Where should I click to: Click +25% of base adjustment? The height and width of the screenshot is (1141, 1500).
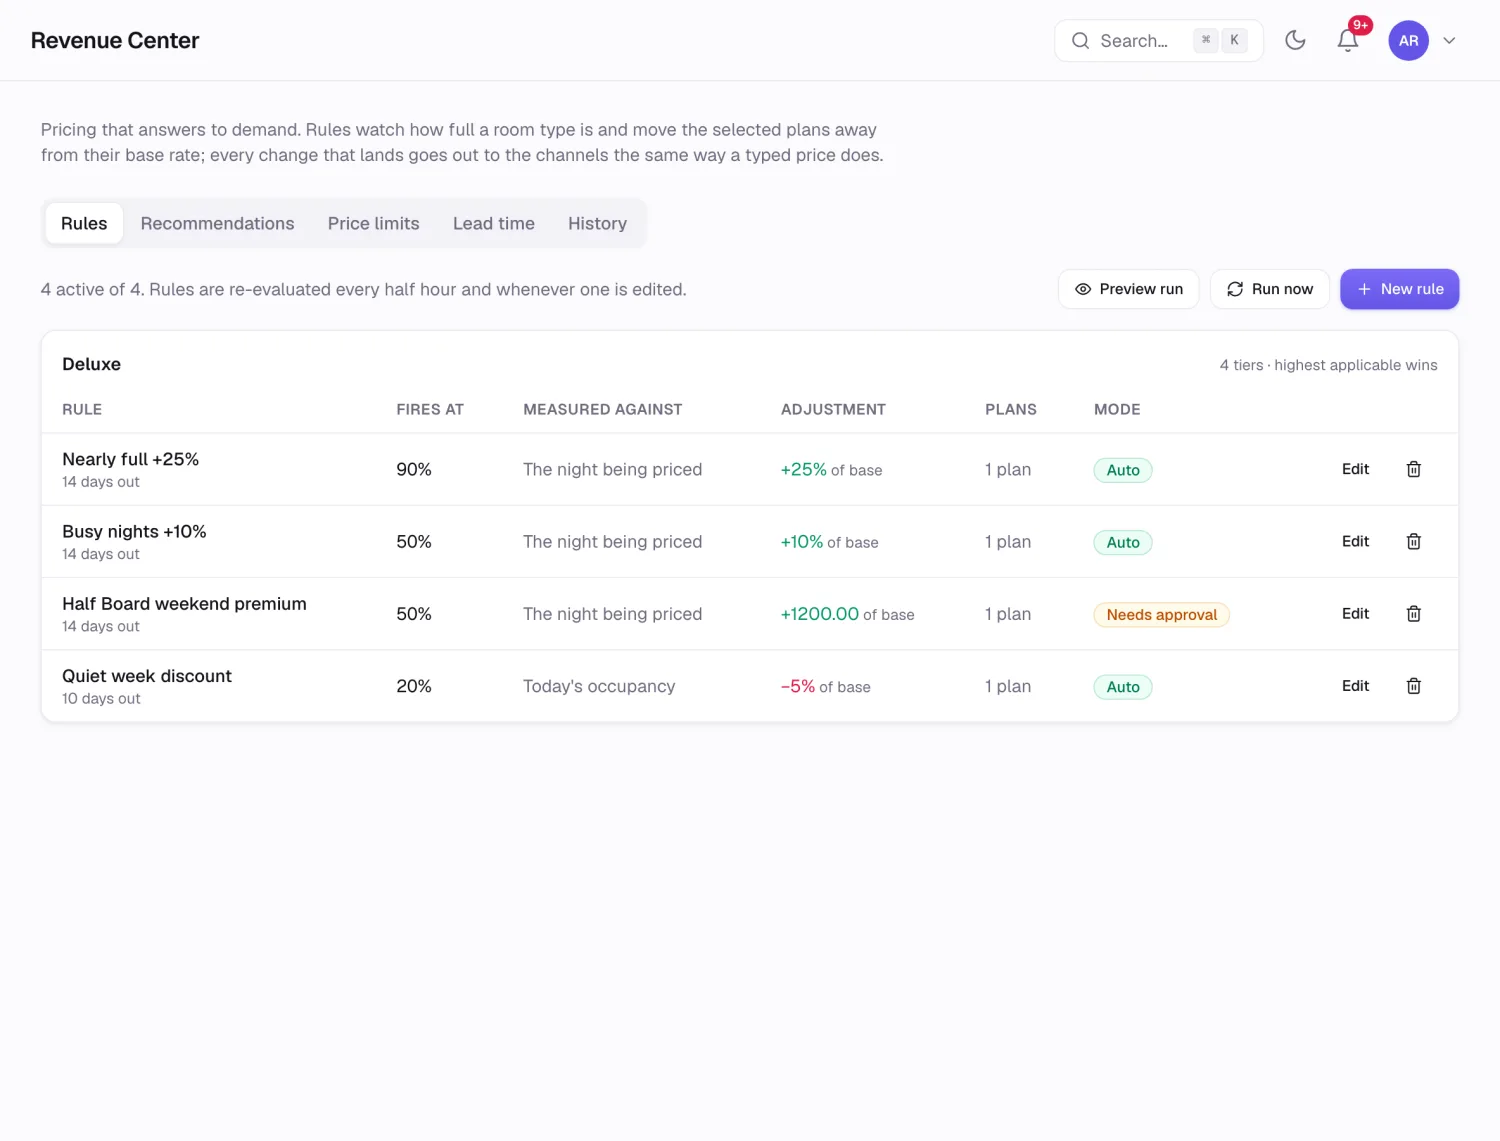831,469
